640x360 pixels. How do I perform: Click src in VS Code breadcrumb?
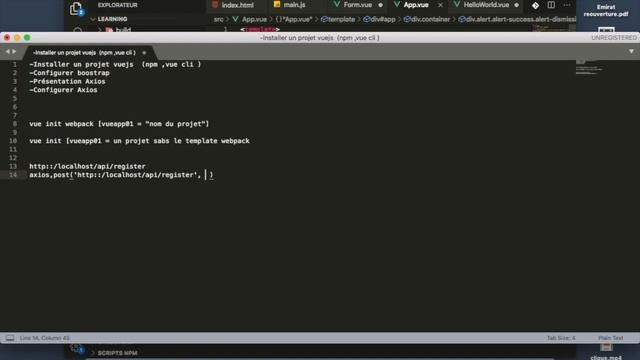coord(219,19)
